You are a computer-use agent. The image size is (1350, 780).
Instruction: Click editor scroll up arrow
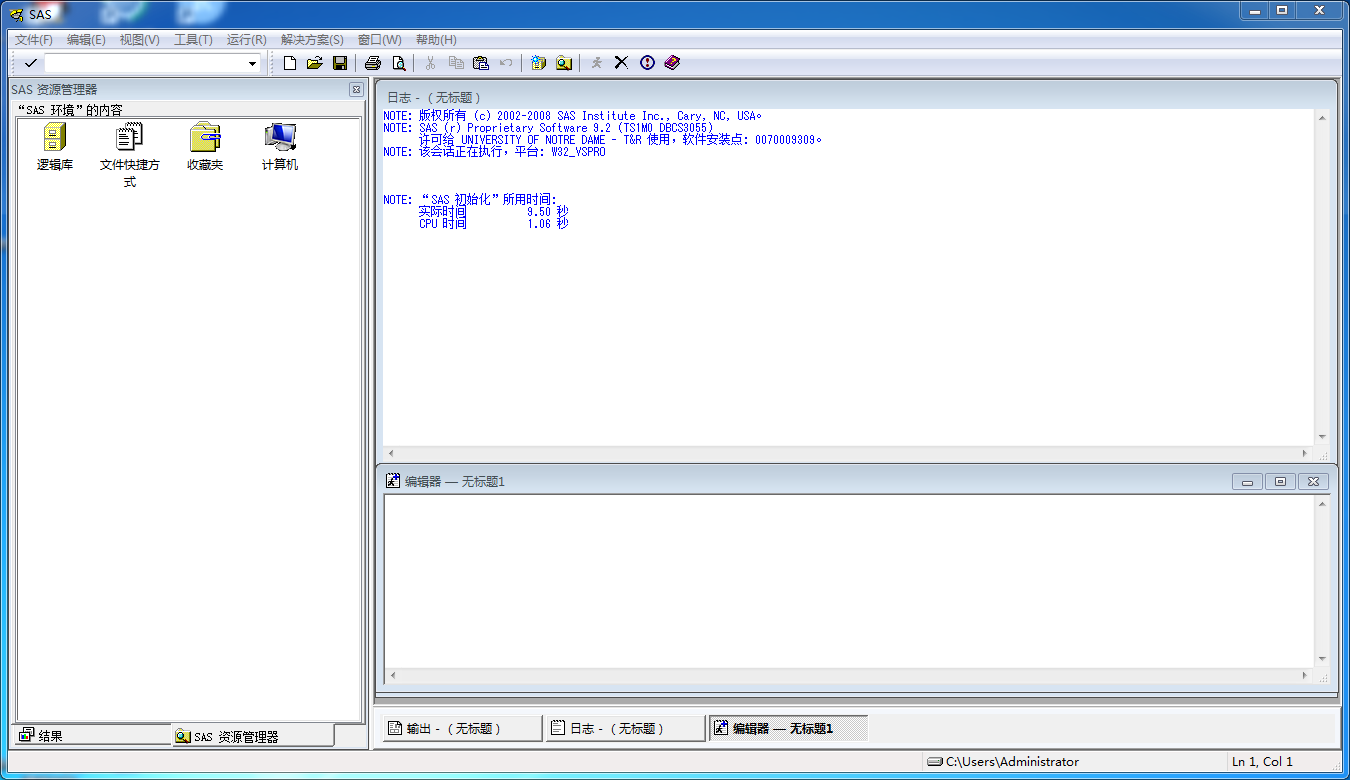[x=1322, y=505]
